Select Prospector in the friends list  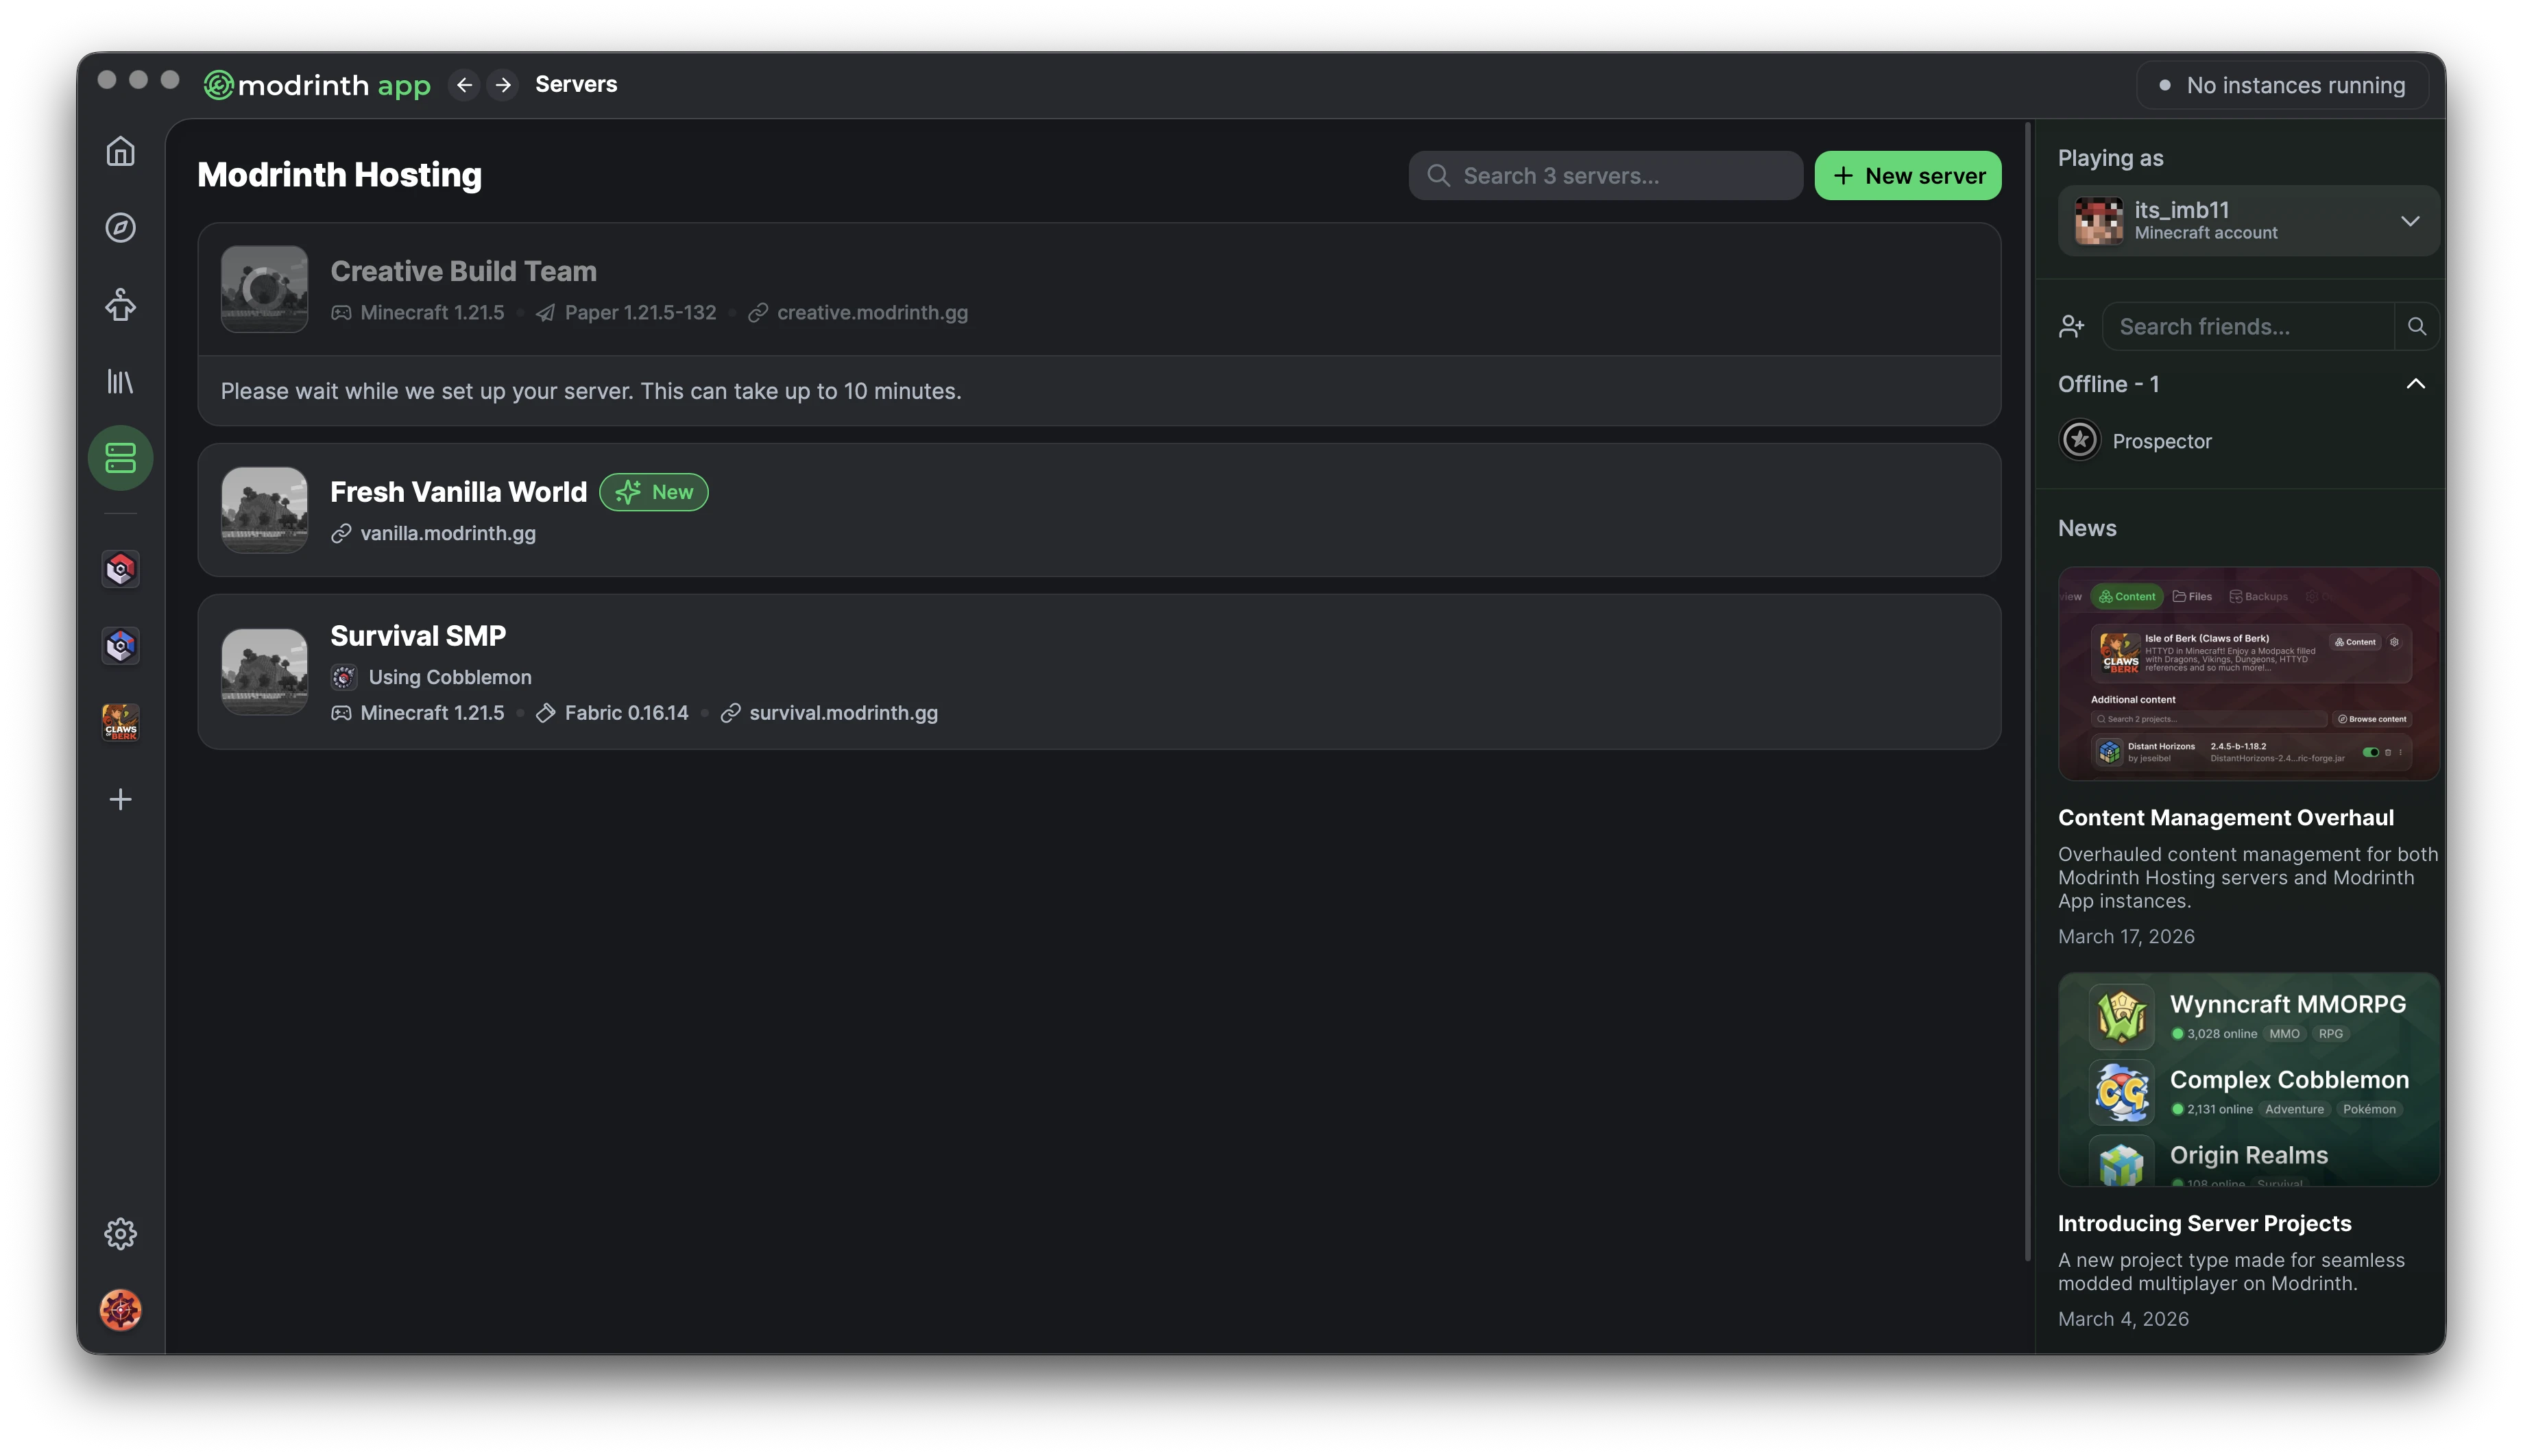2161,441
